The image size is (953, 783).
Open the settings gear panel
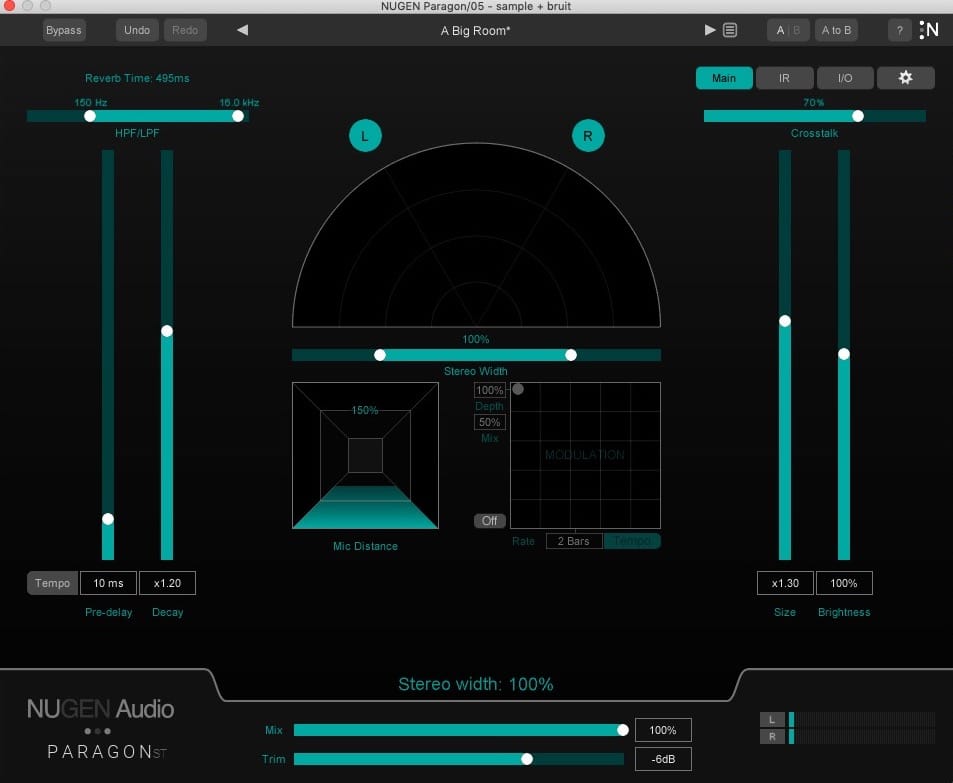(905, 77)
